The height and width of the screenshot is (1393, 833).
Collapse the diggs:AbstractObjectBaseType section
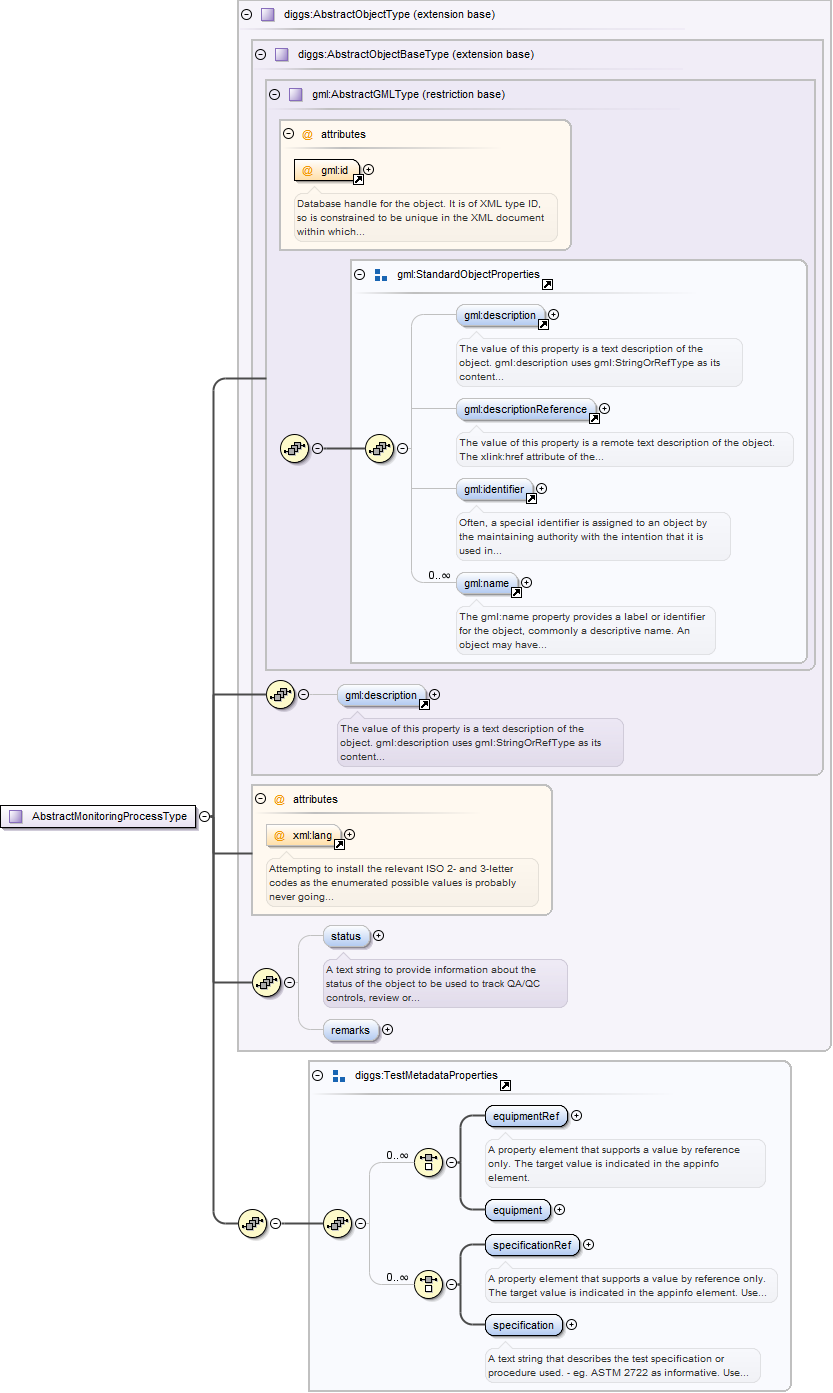260,55
